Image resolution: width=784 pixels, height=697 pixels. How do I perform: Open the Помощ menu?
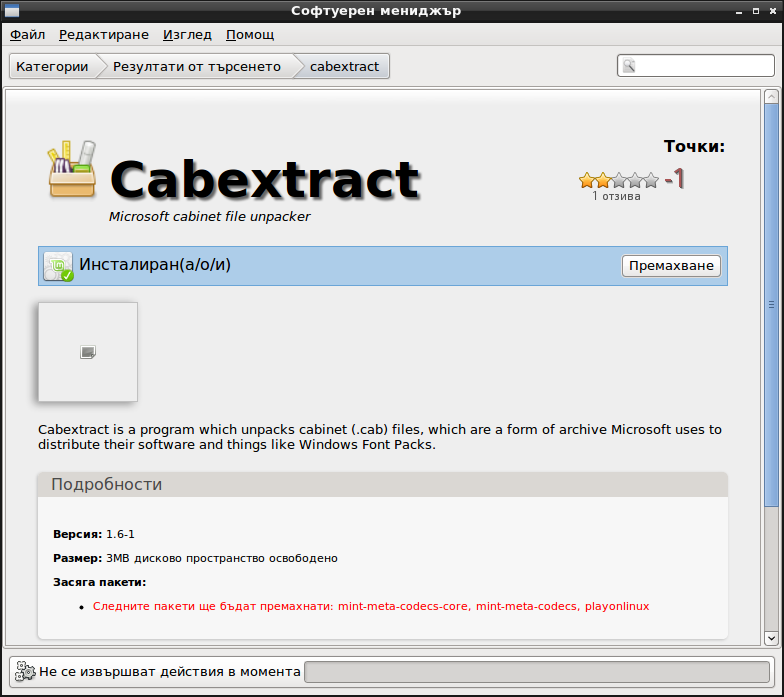pyautogui.click(x=250, y=34)
